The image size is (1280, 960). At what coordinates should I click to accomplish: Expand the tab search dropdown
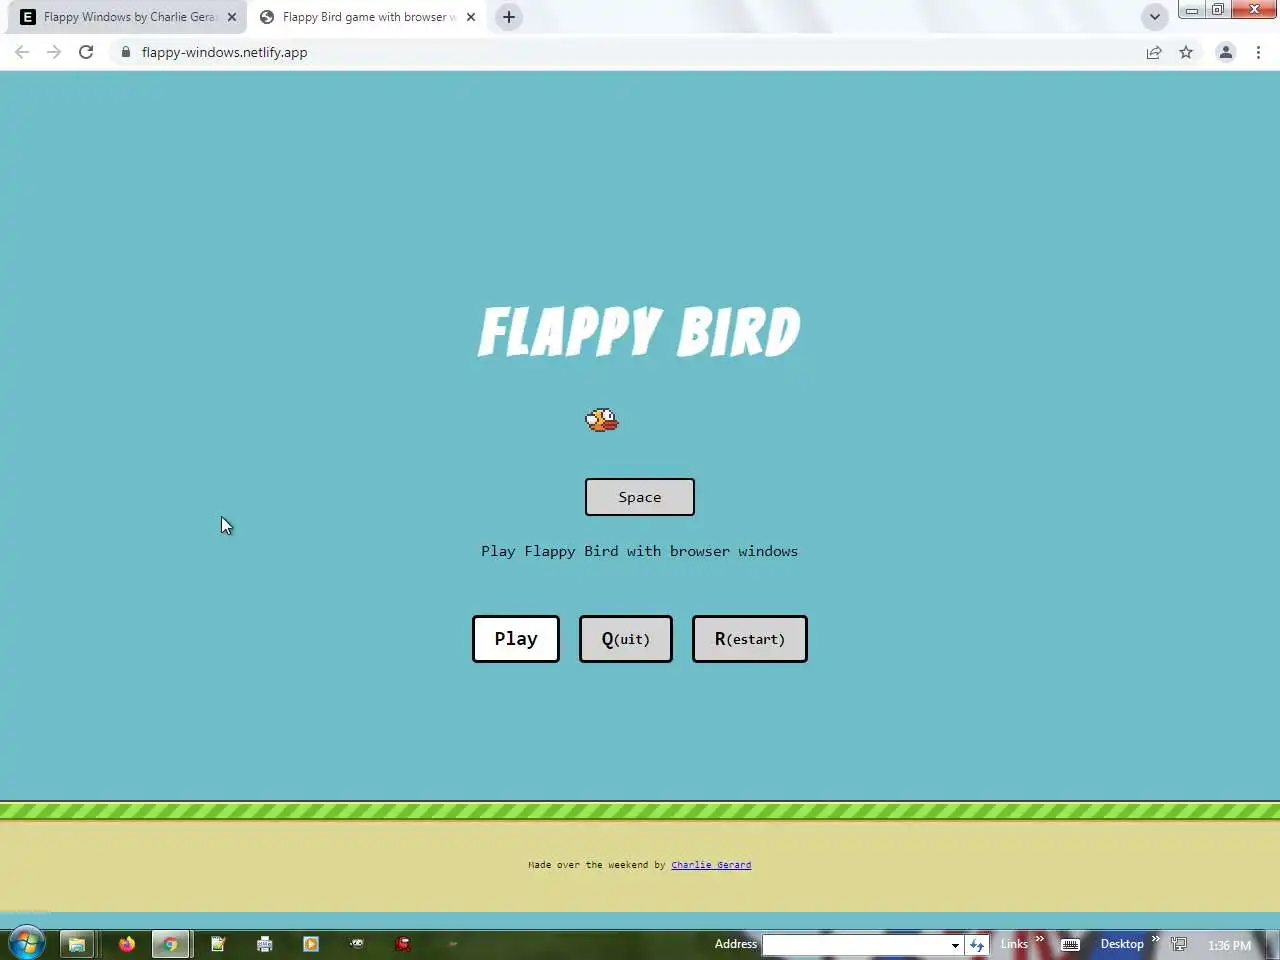(x=1155, y=17)
